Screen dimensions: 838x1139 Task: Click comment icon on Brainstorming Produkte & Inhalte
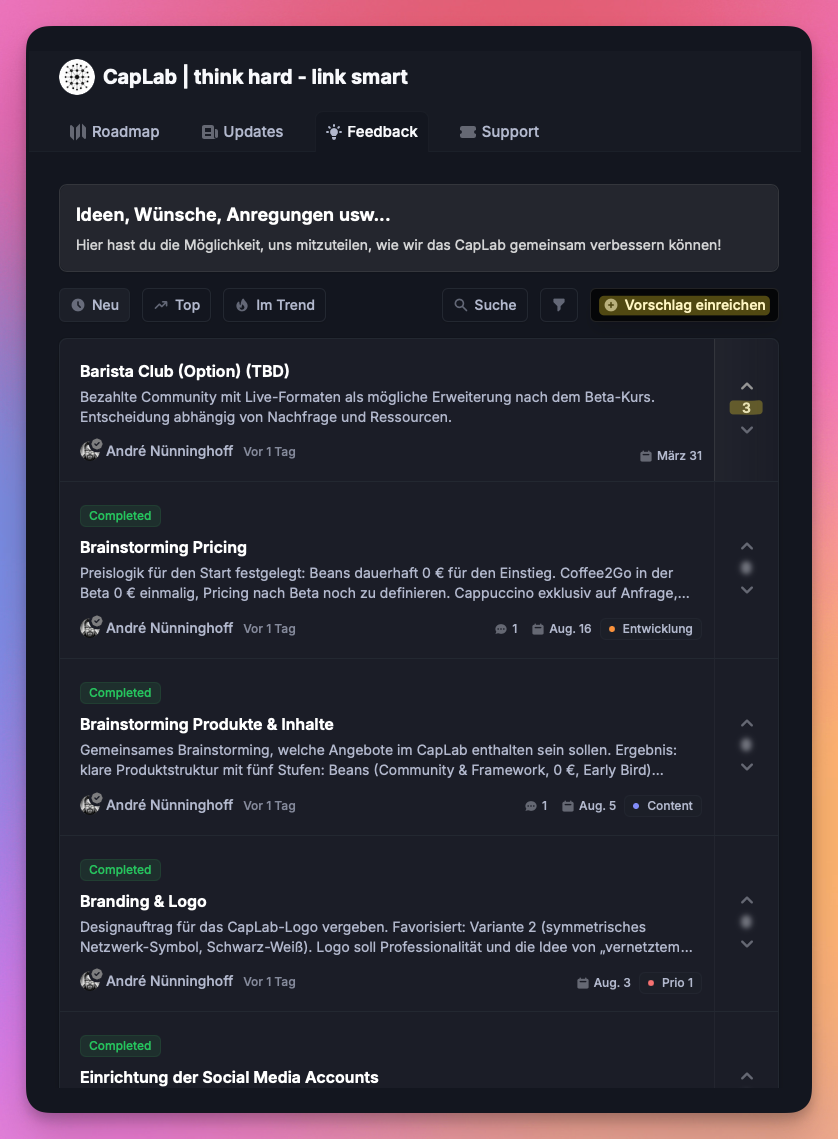click(x=531, y=806)
